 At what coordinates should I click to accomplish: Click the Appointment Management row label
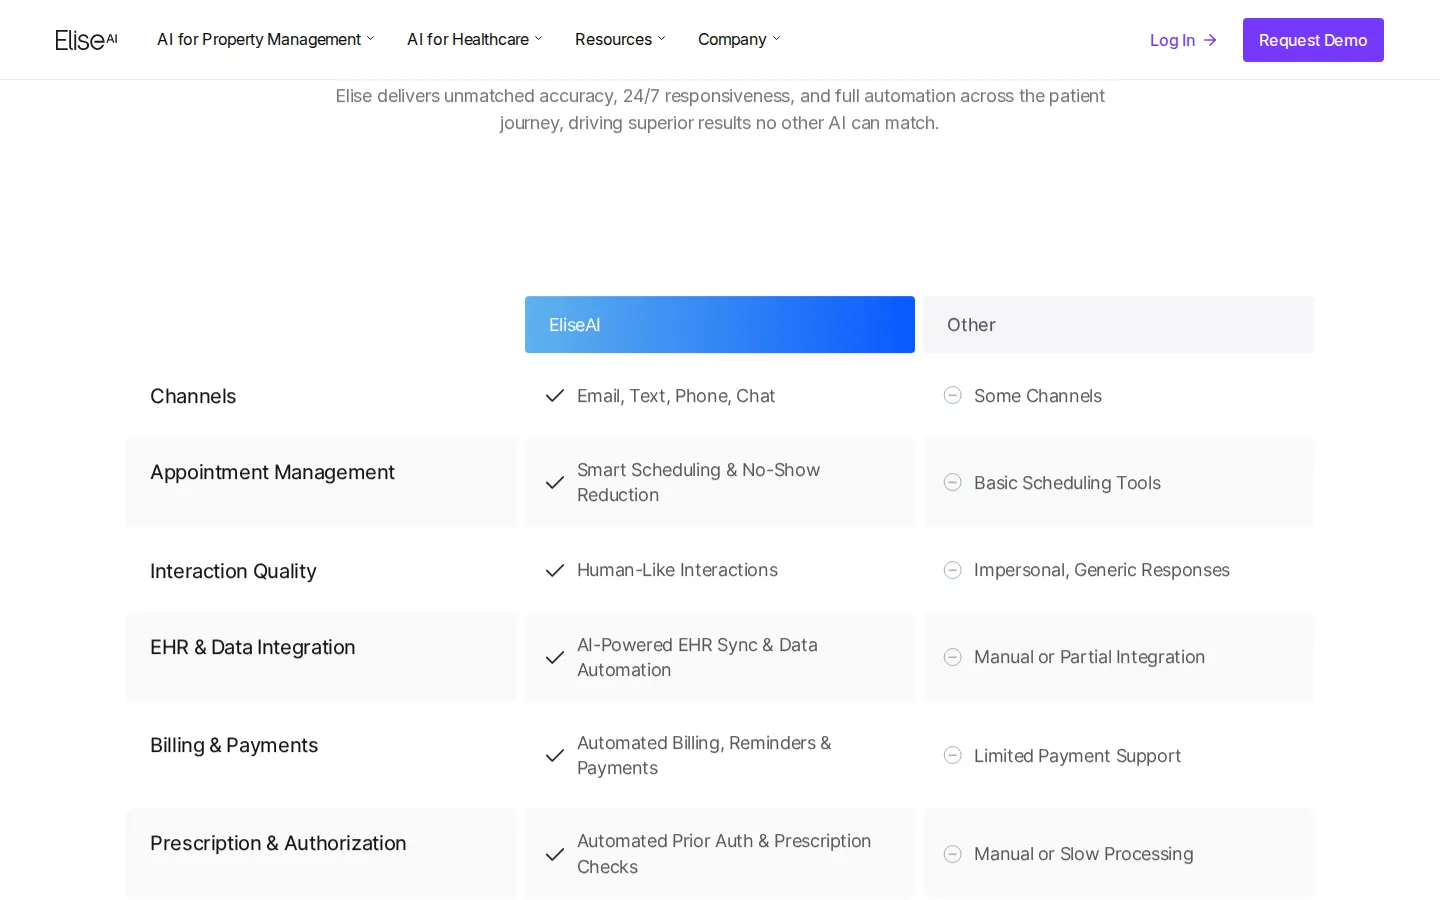(272, 472)
